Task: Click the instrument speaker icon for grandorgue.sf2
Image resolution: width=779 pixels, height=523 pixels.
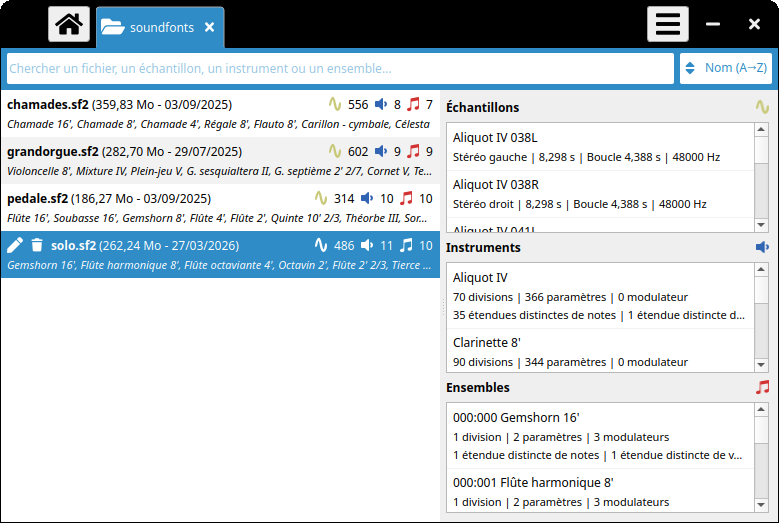Action: [x=381, y=152]
